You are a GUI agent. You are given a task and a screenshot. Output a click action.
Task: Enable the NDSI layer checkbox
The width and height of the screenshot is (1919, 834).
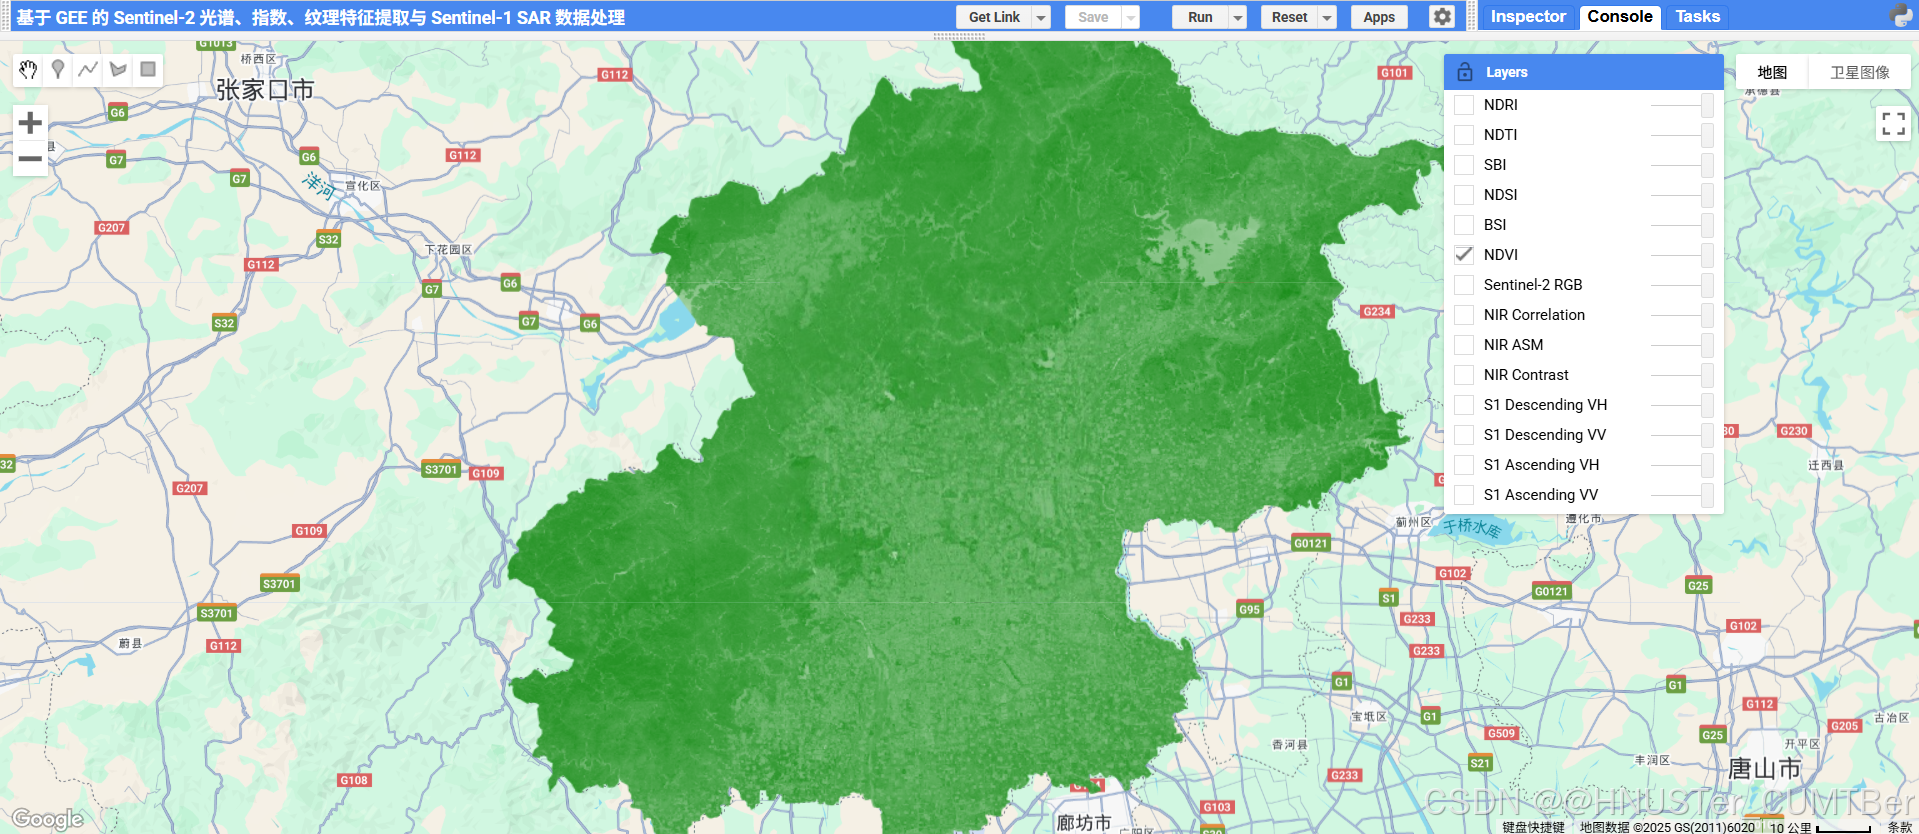pyautogui.click(x=1464, y=195)
